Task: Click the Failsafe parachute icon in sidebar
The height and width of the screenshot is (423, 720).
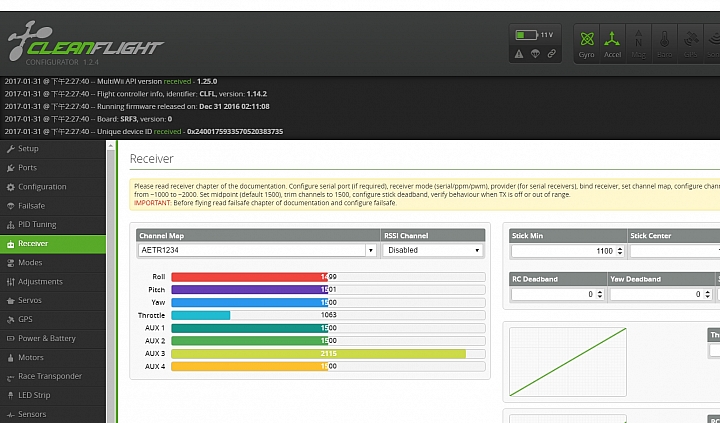Action: (10, 206)
